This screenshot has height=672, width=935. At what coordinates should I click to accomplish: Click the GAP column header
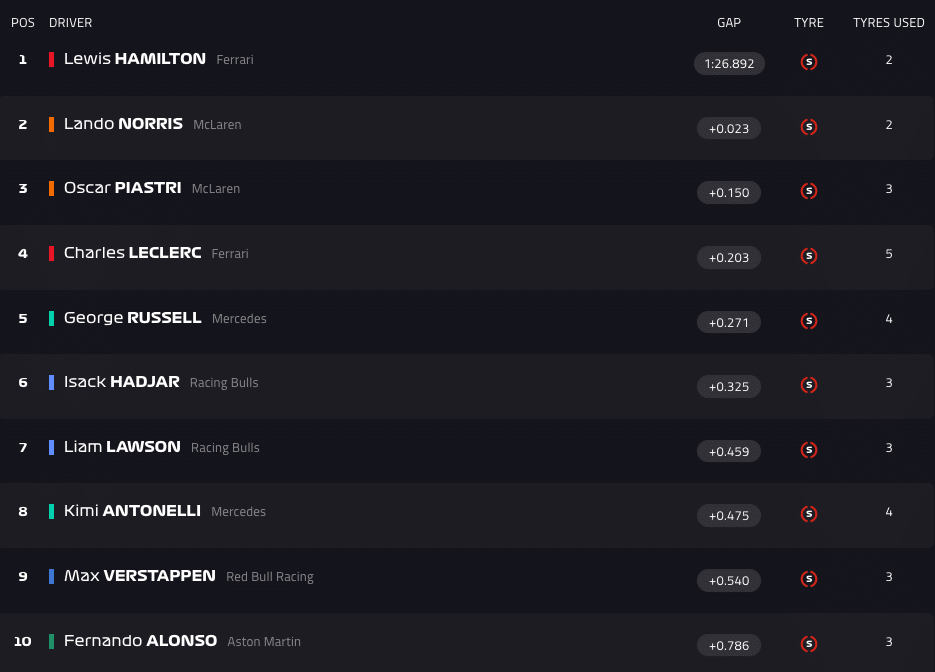[x=729, y=23]
